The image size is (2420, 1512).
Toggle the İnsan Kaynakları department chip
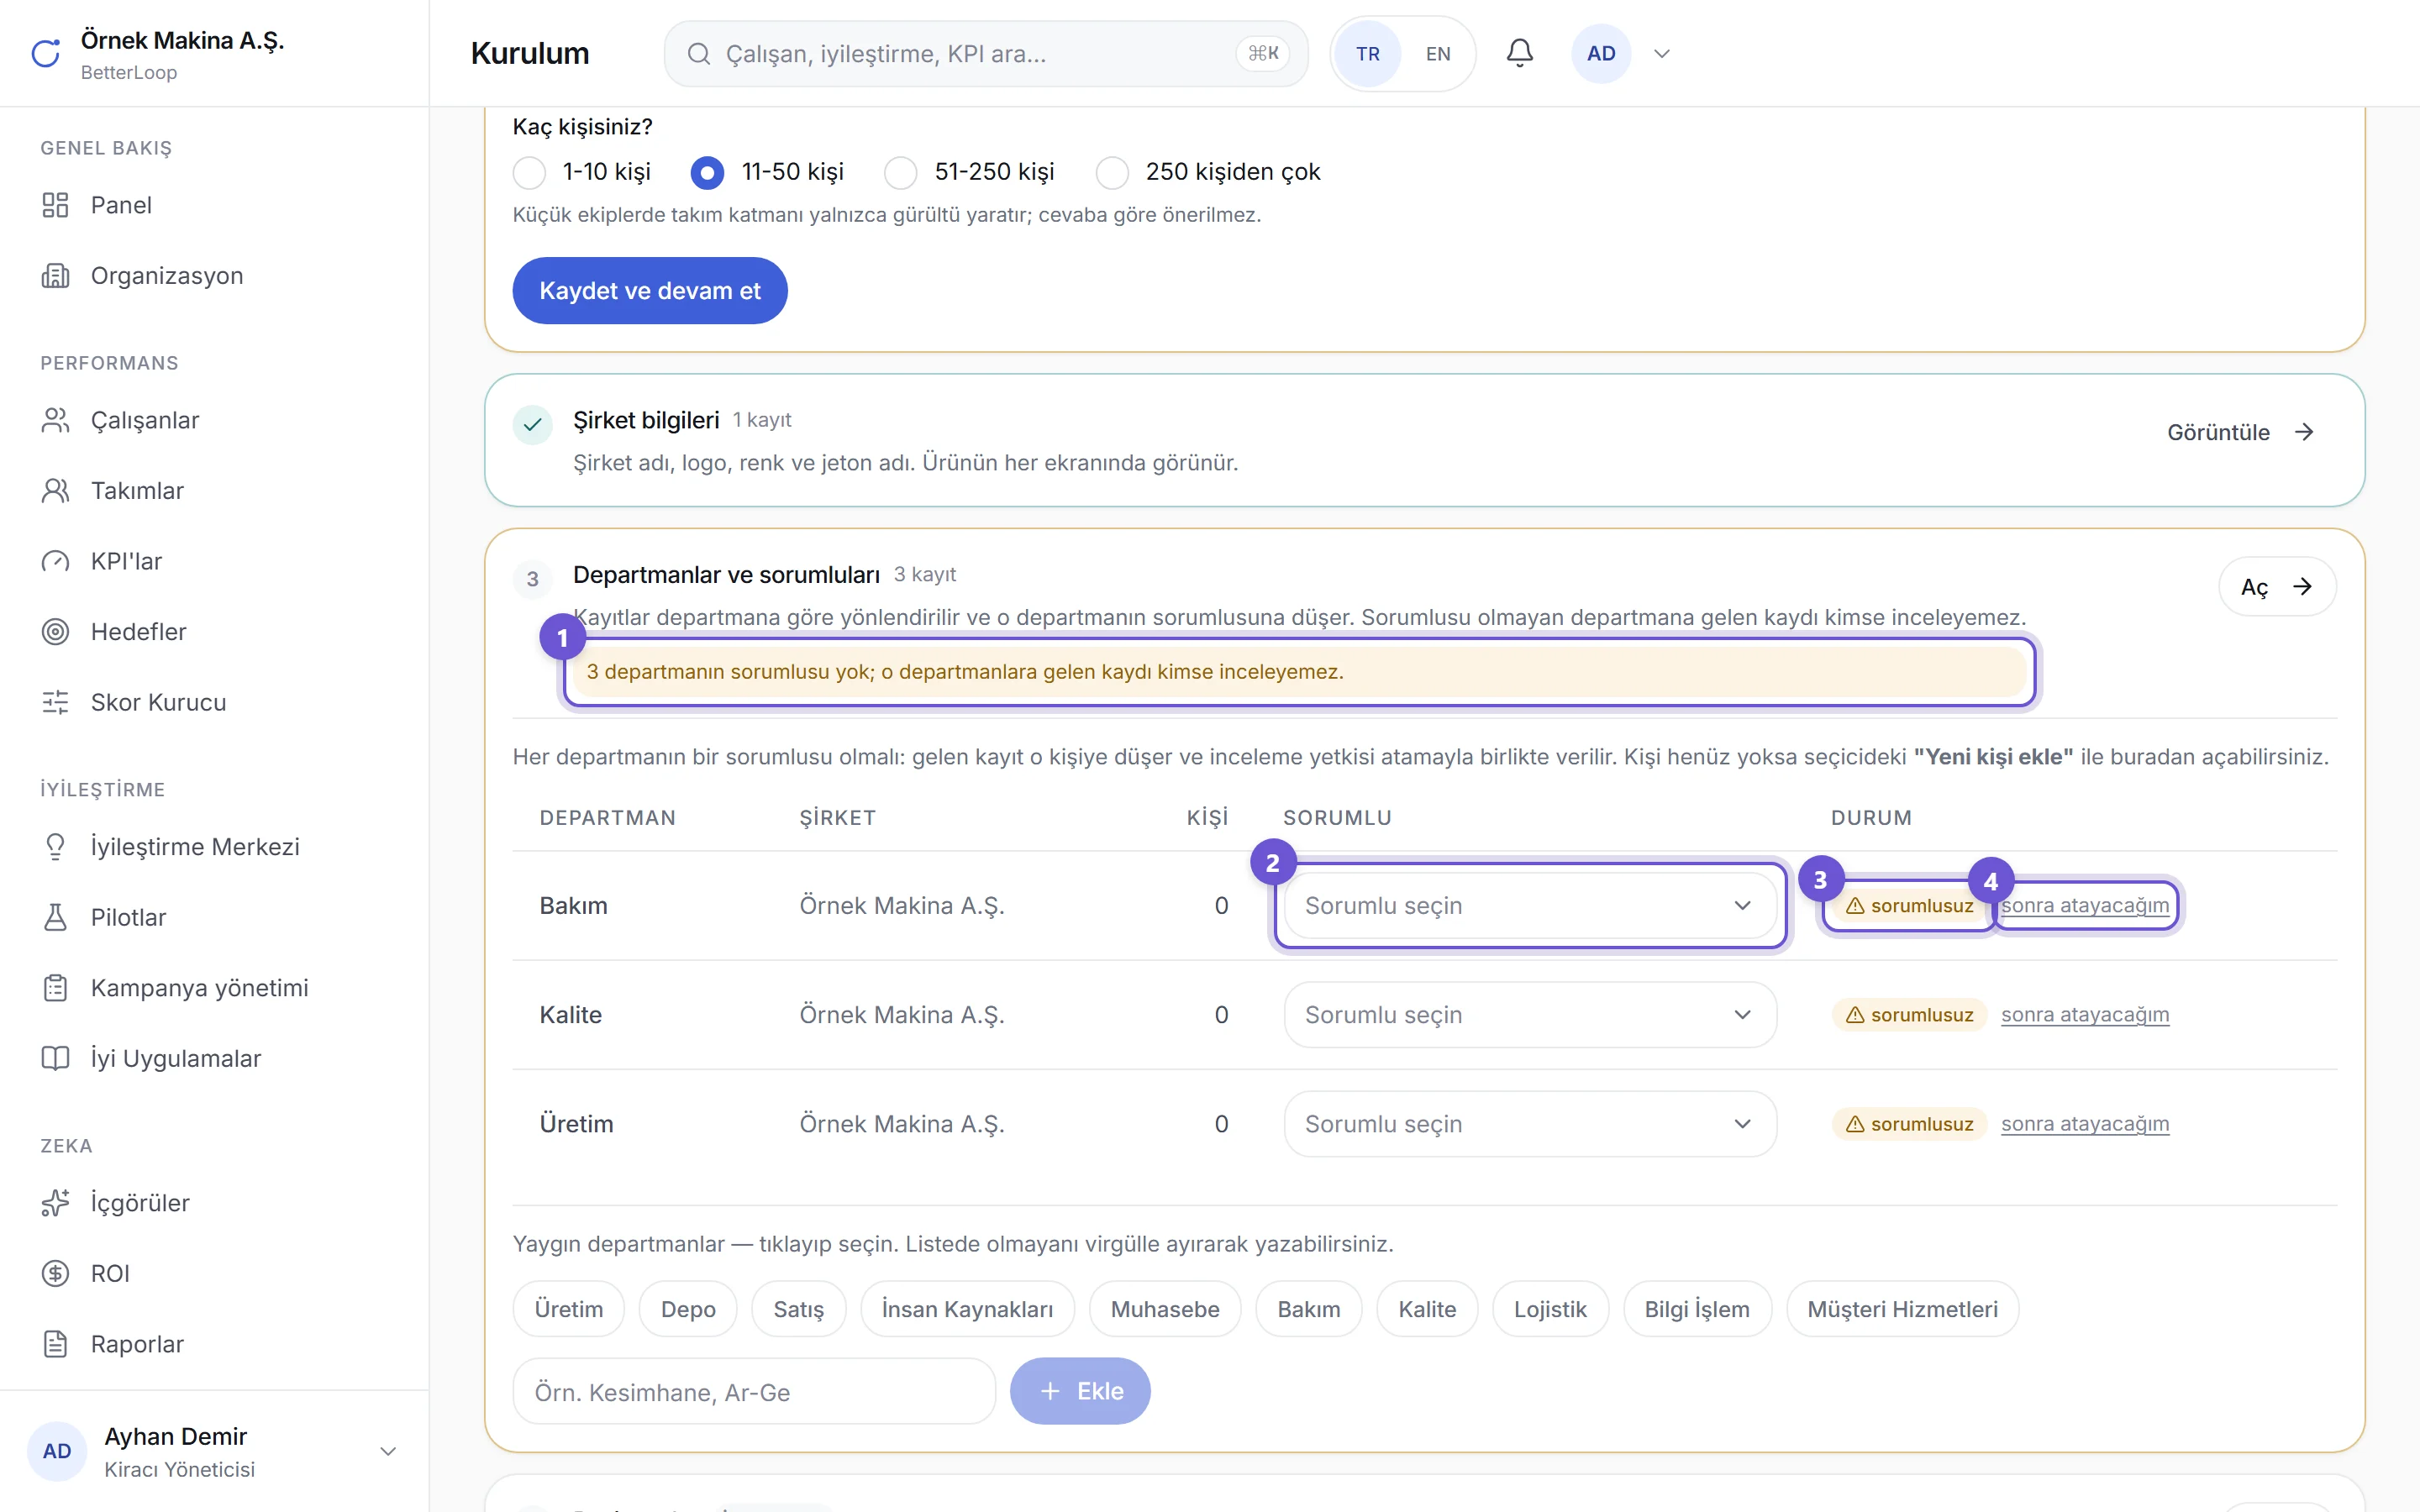967,1308
